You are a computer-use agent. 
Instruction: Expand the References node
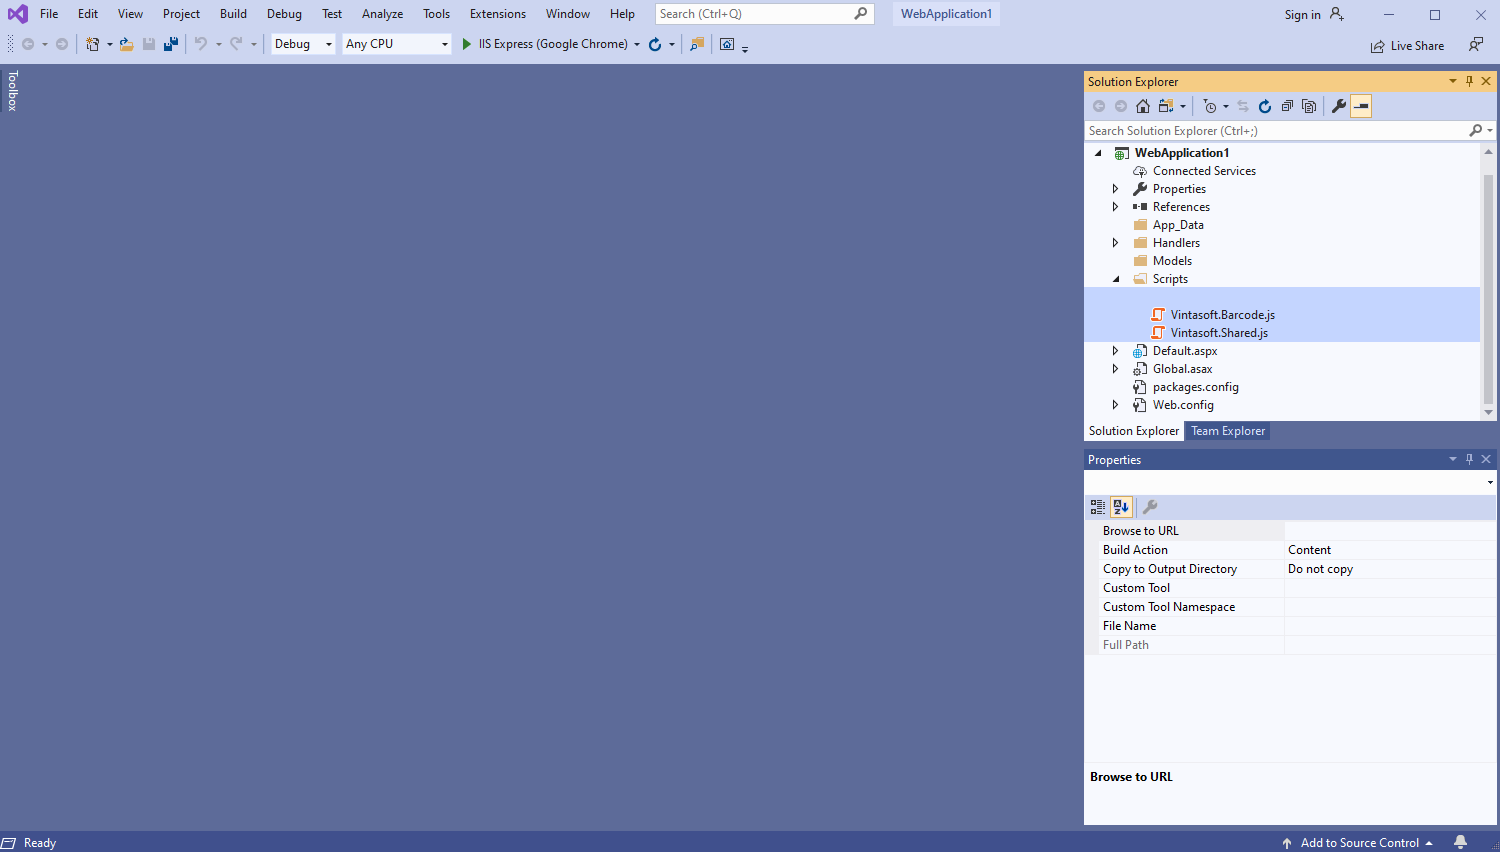coord(1116,207)
